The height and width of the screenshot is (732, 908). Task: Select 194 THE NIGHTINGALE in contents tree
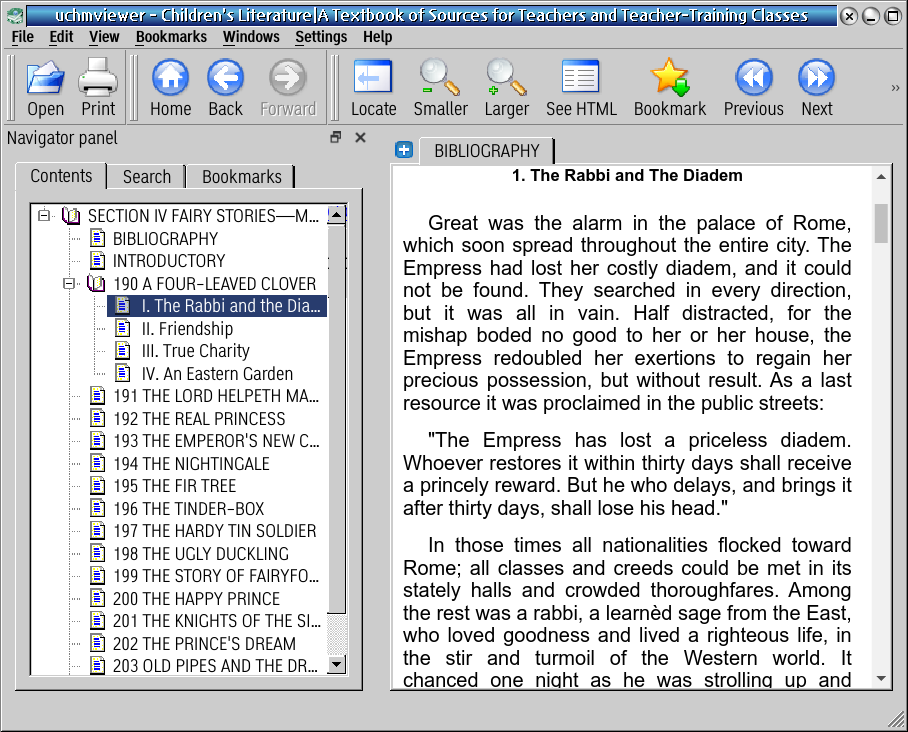click(191, 464)
